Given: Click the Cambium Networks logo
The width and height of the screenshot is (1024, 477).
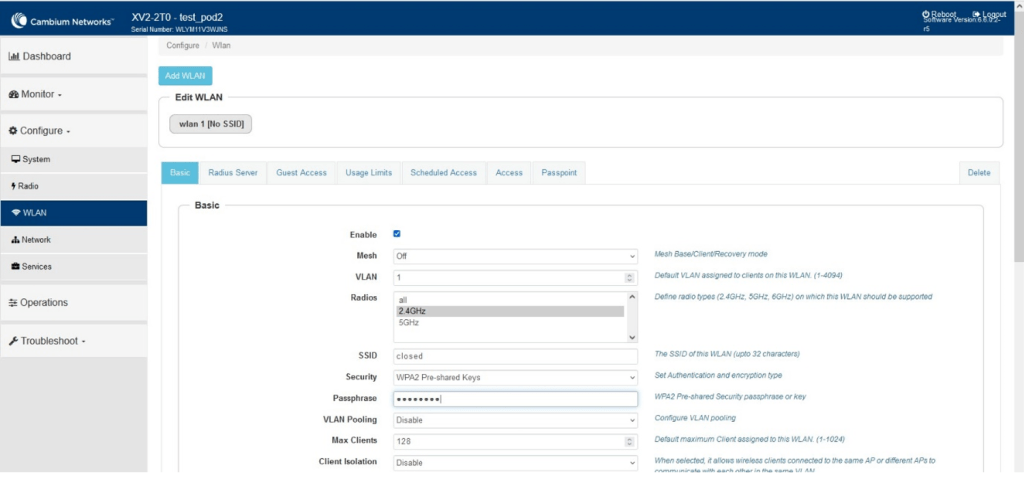Looking at the screenshot, I should 58,18.
